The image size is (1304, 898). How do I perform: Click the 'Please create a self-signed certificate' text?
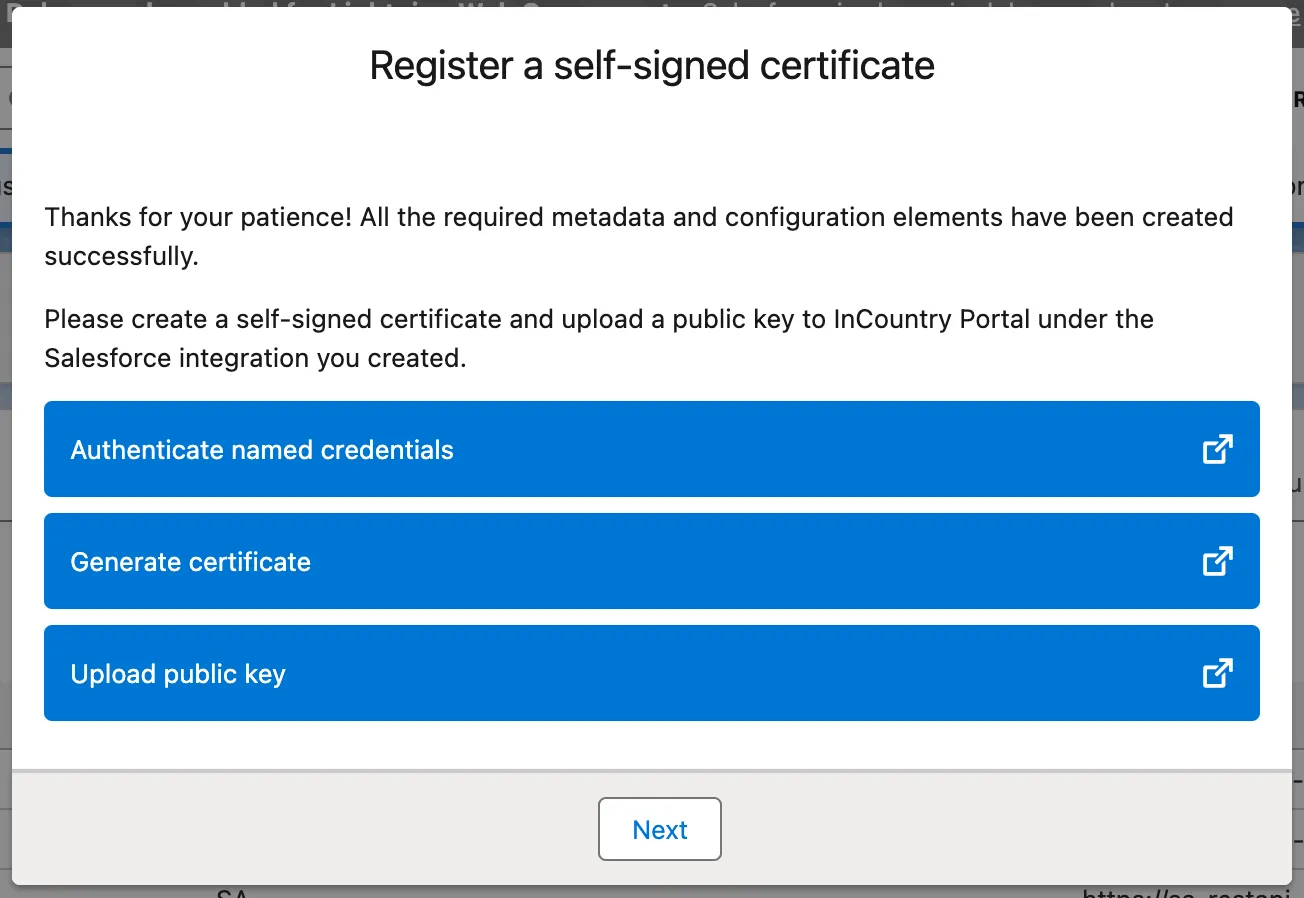click(272, 319)
